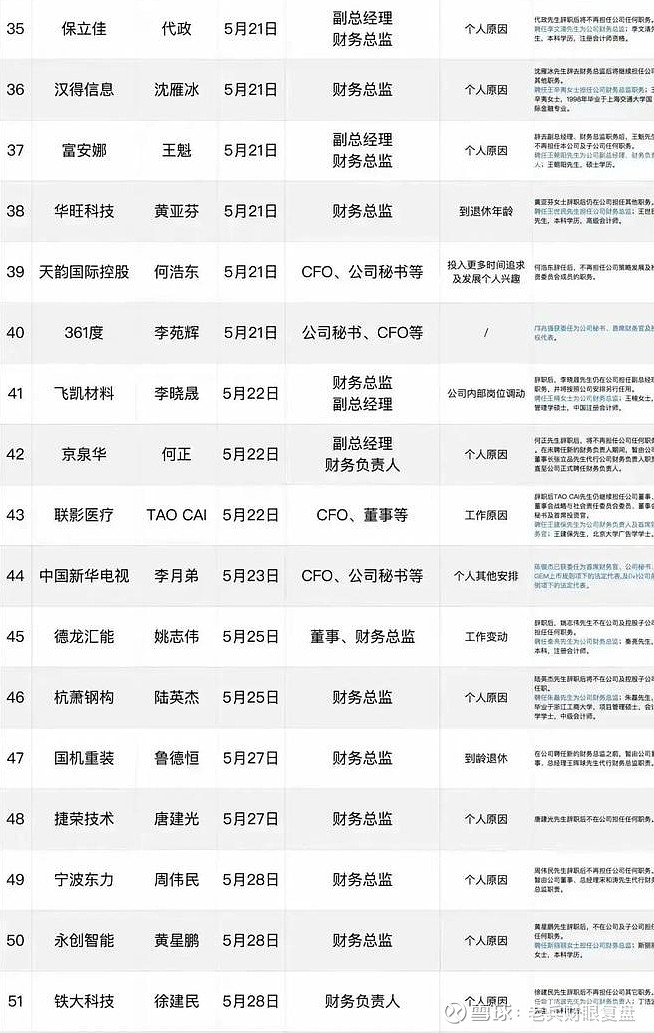The height and width of the screenshot is (1033, 654).
Task: Click company cell 国机重装
Action: pos(84,758)
